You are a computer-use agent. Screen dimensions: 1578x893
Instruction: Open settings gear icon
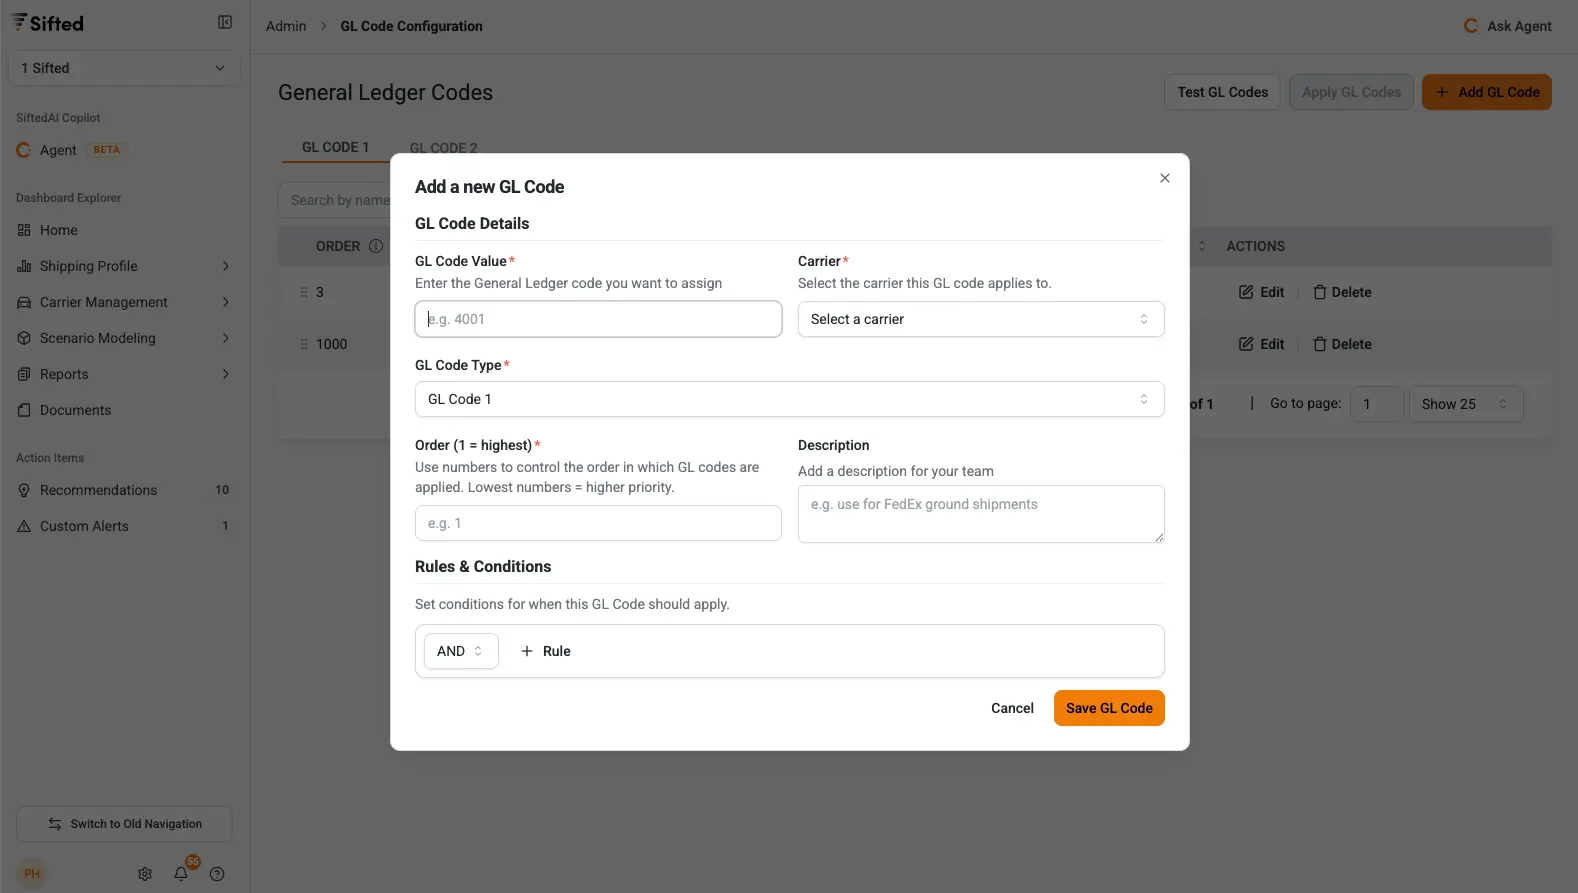click(145, 874)
